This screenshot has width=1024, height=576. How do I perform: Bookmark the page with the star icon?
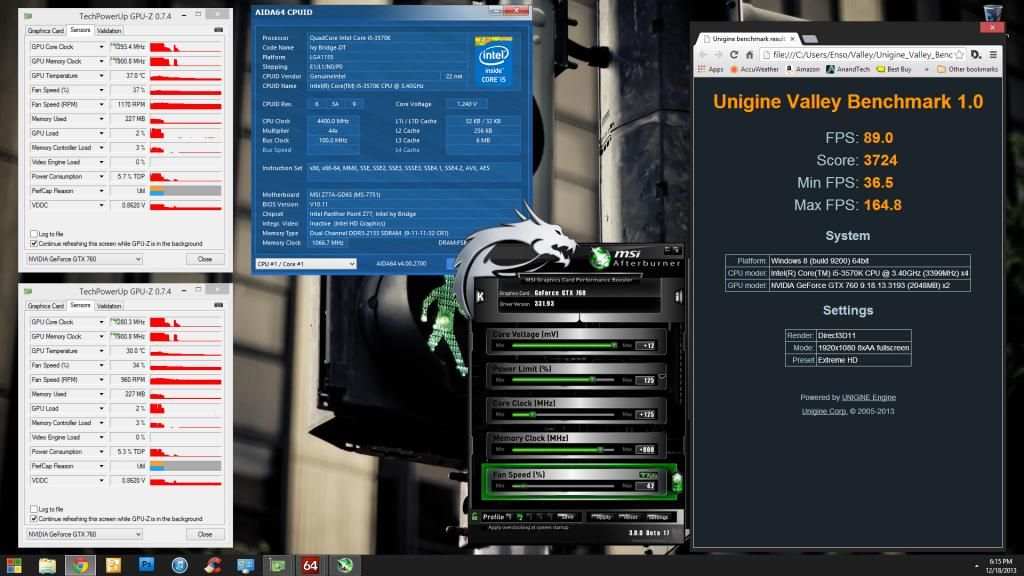tap(959, 55)
